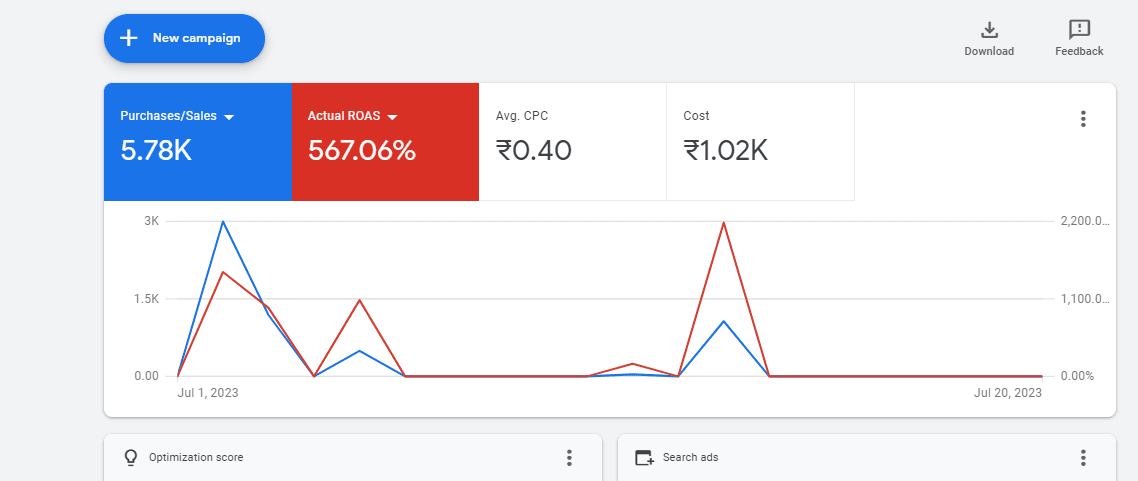Click the tallest red line peak

(x=723, y=223)
